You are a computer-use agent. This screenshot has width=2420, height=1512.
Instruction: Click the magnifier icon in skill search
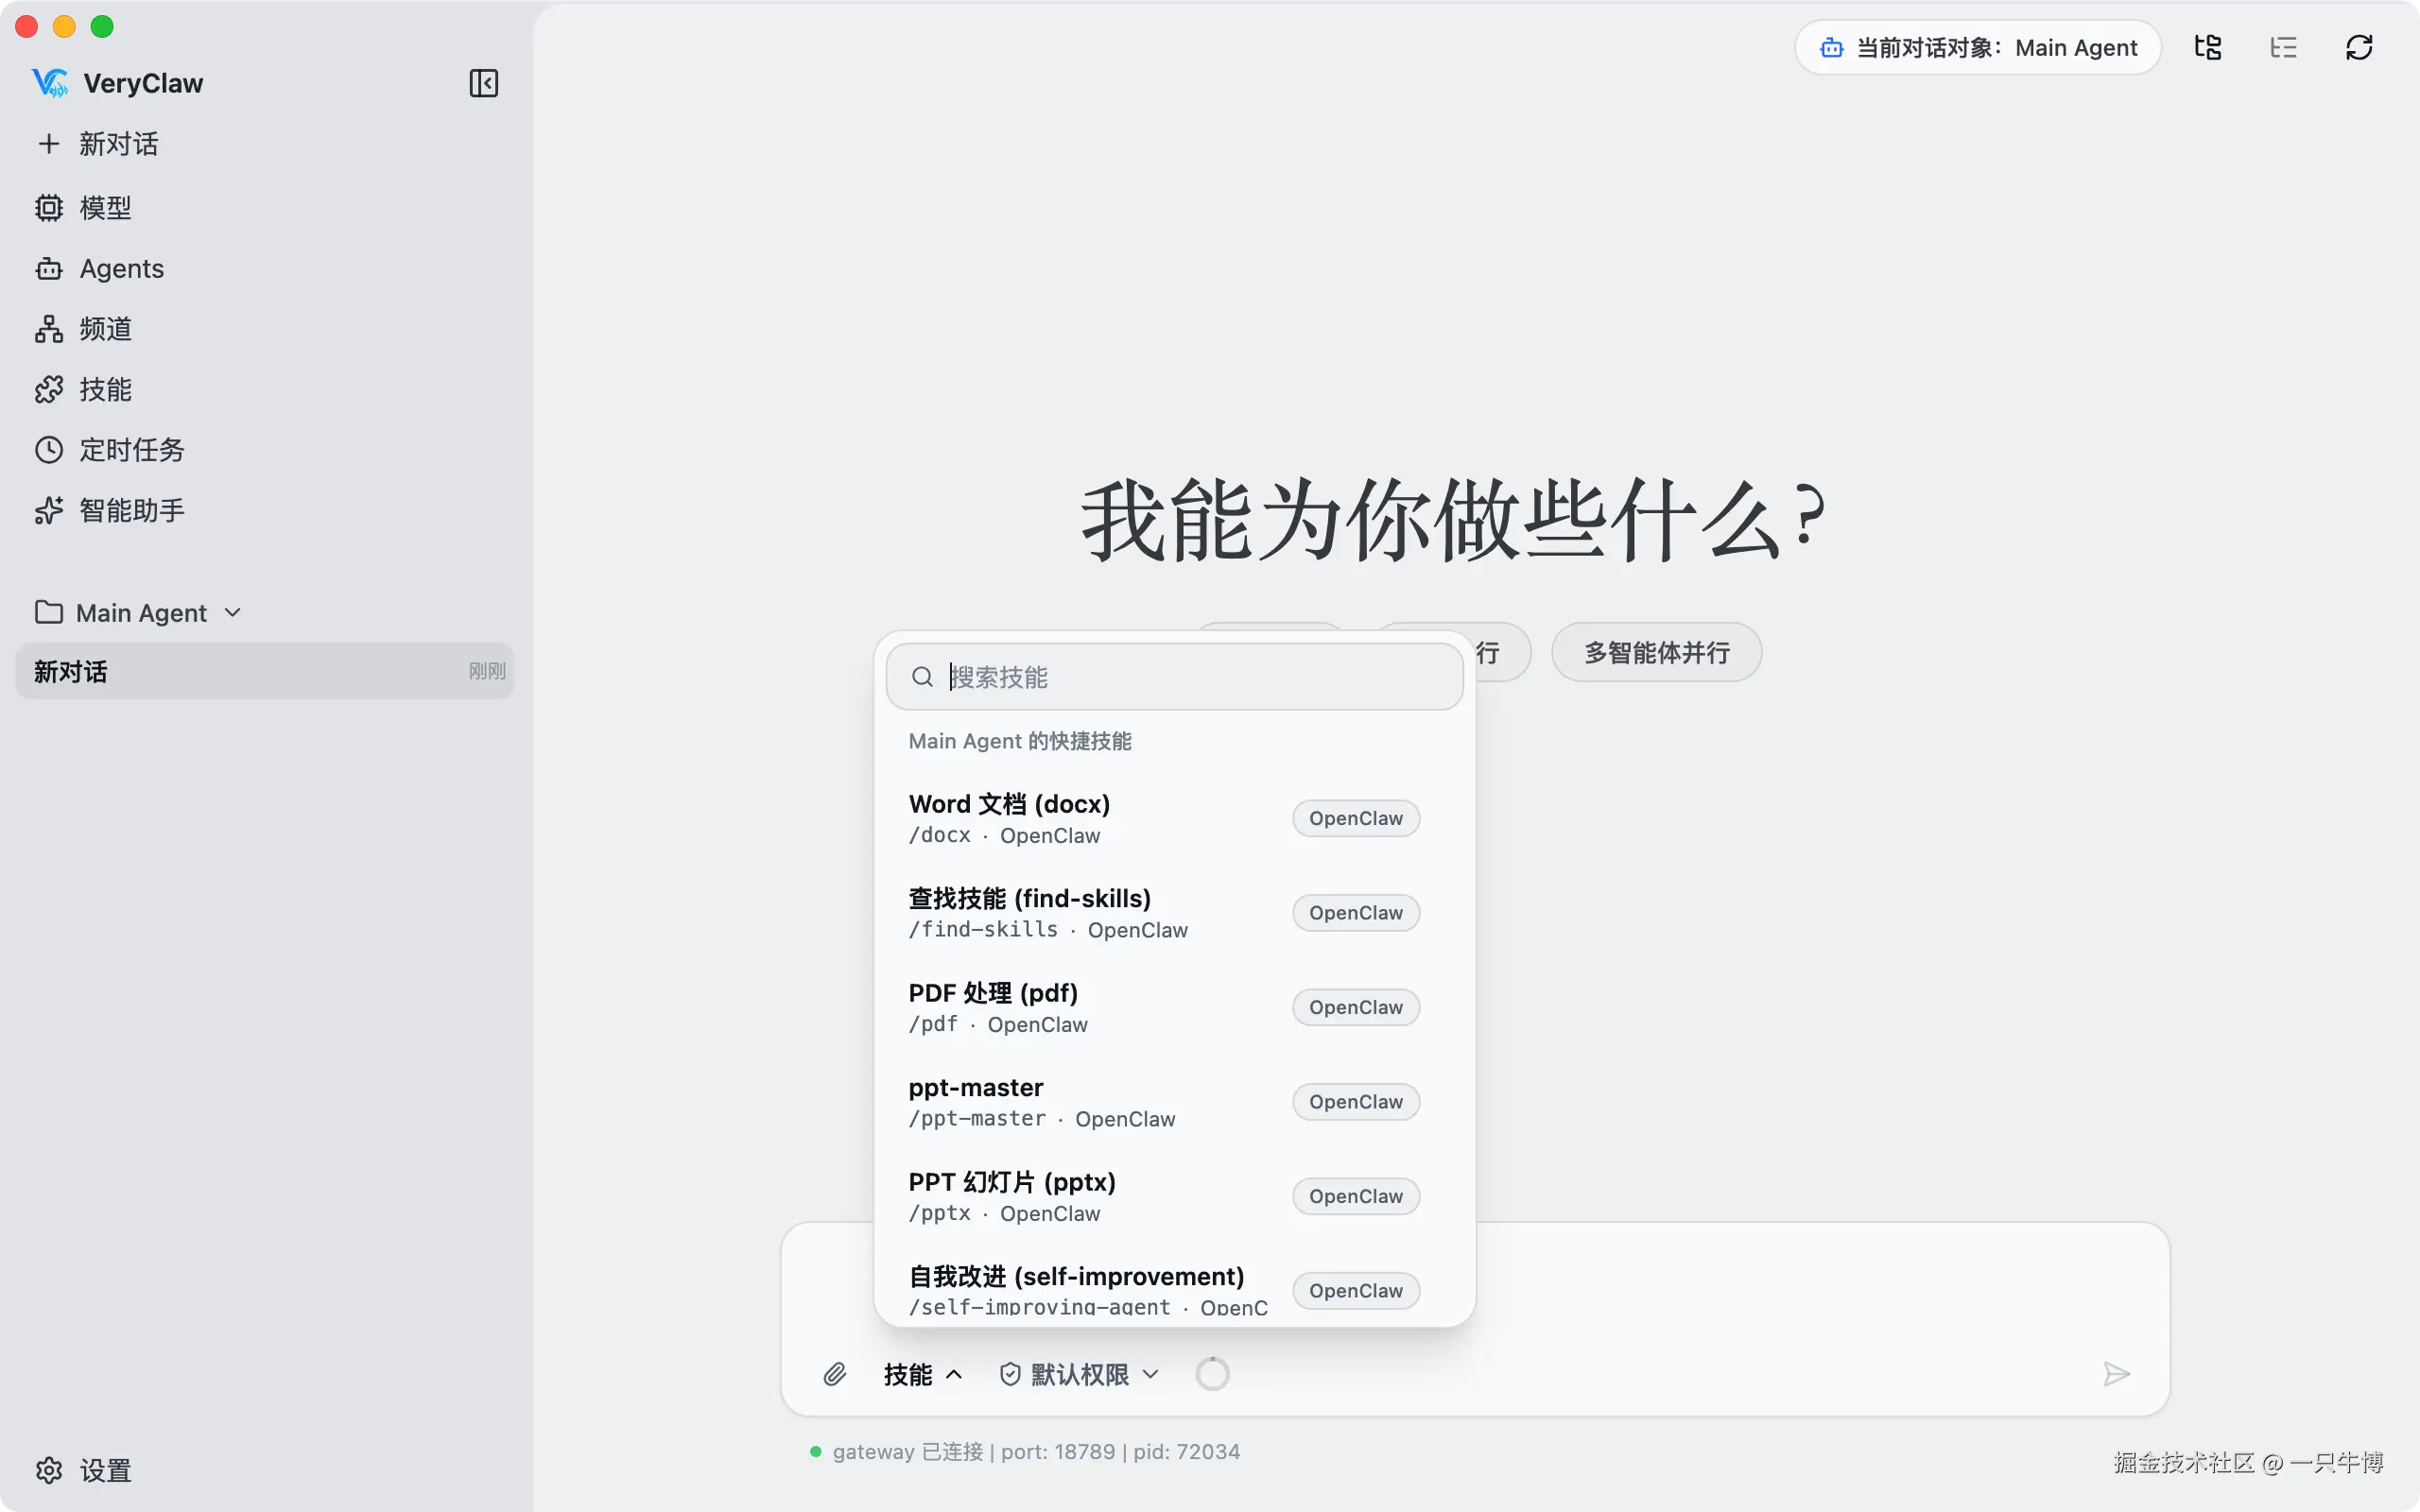coord(922,677)
